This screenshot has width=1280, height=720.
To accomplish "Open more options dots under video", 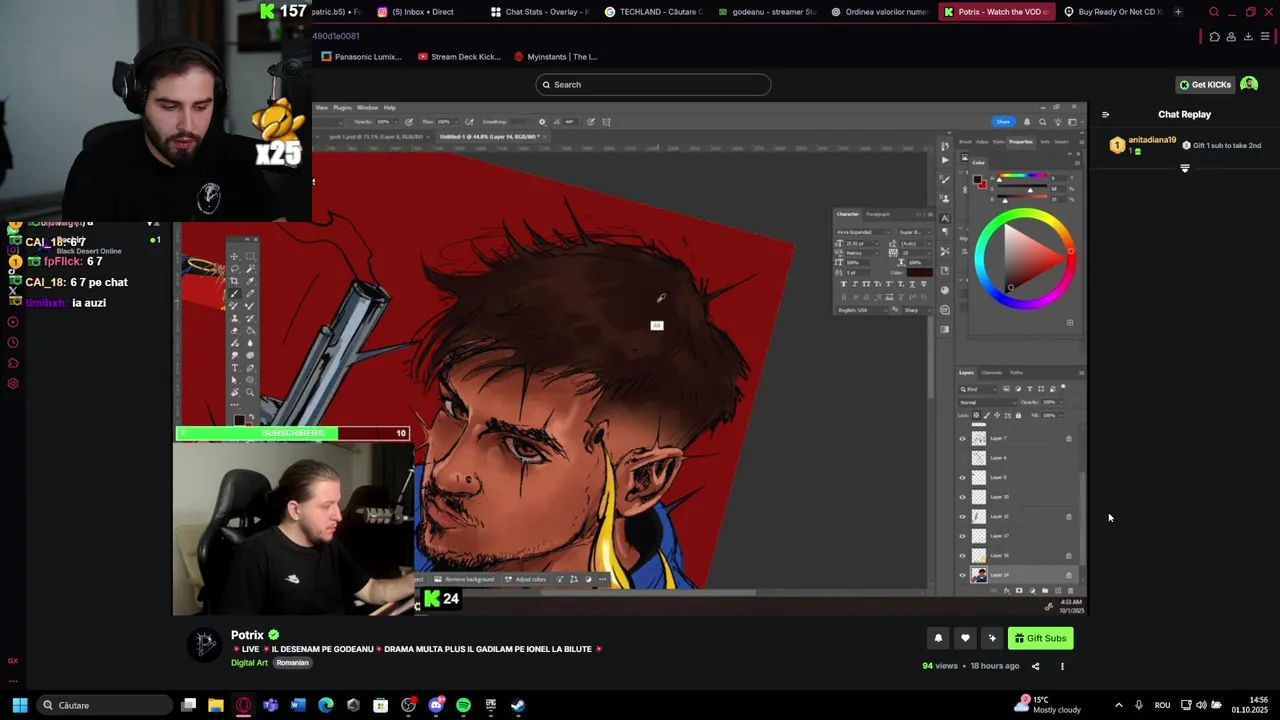I will tap(1062, 666).
